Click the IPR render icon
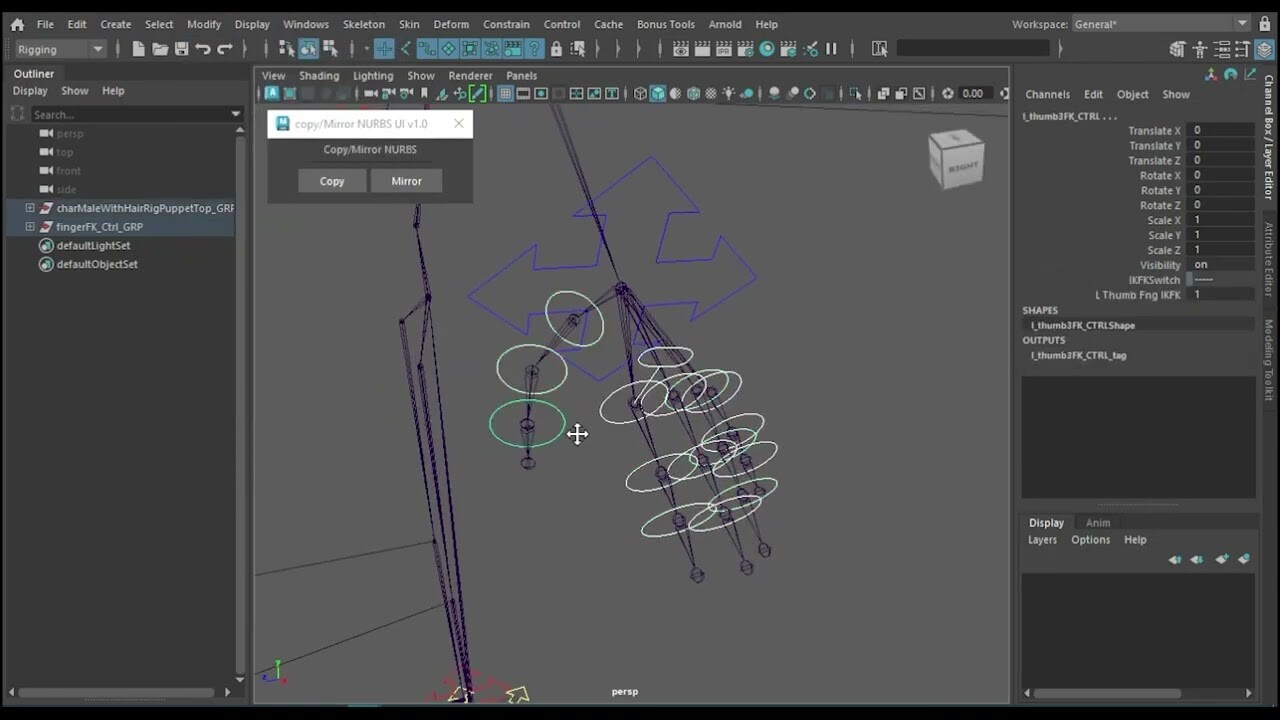 pos(724,48)
